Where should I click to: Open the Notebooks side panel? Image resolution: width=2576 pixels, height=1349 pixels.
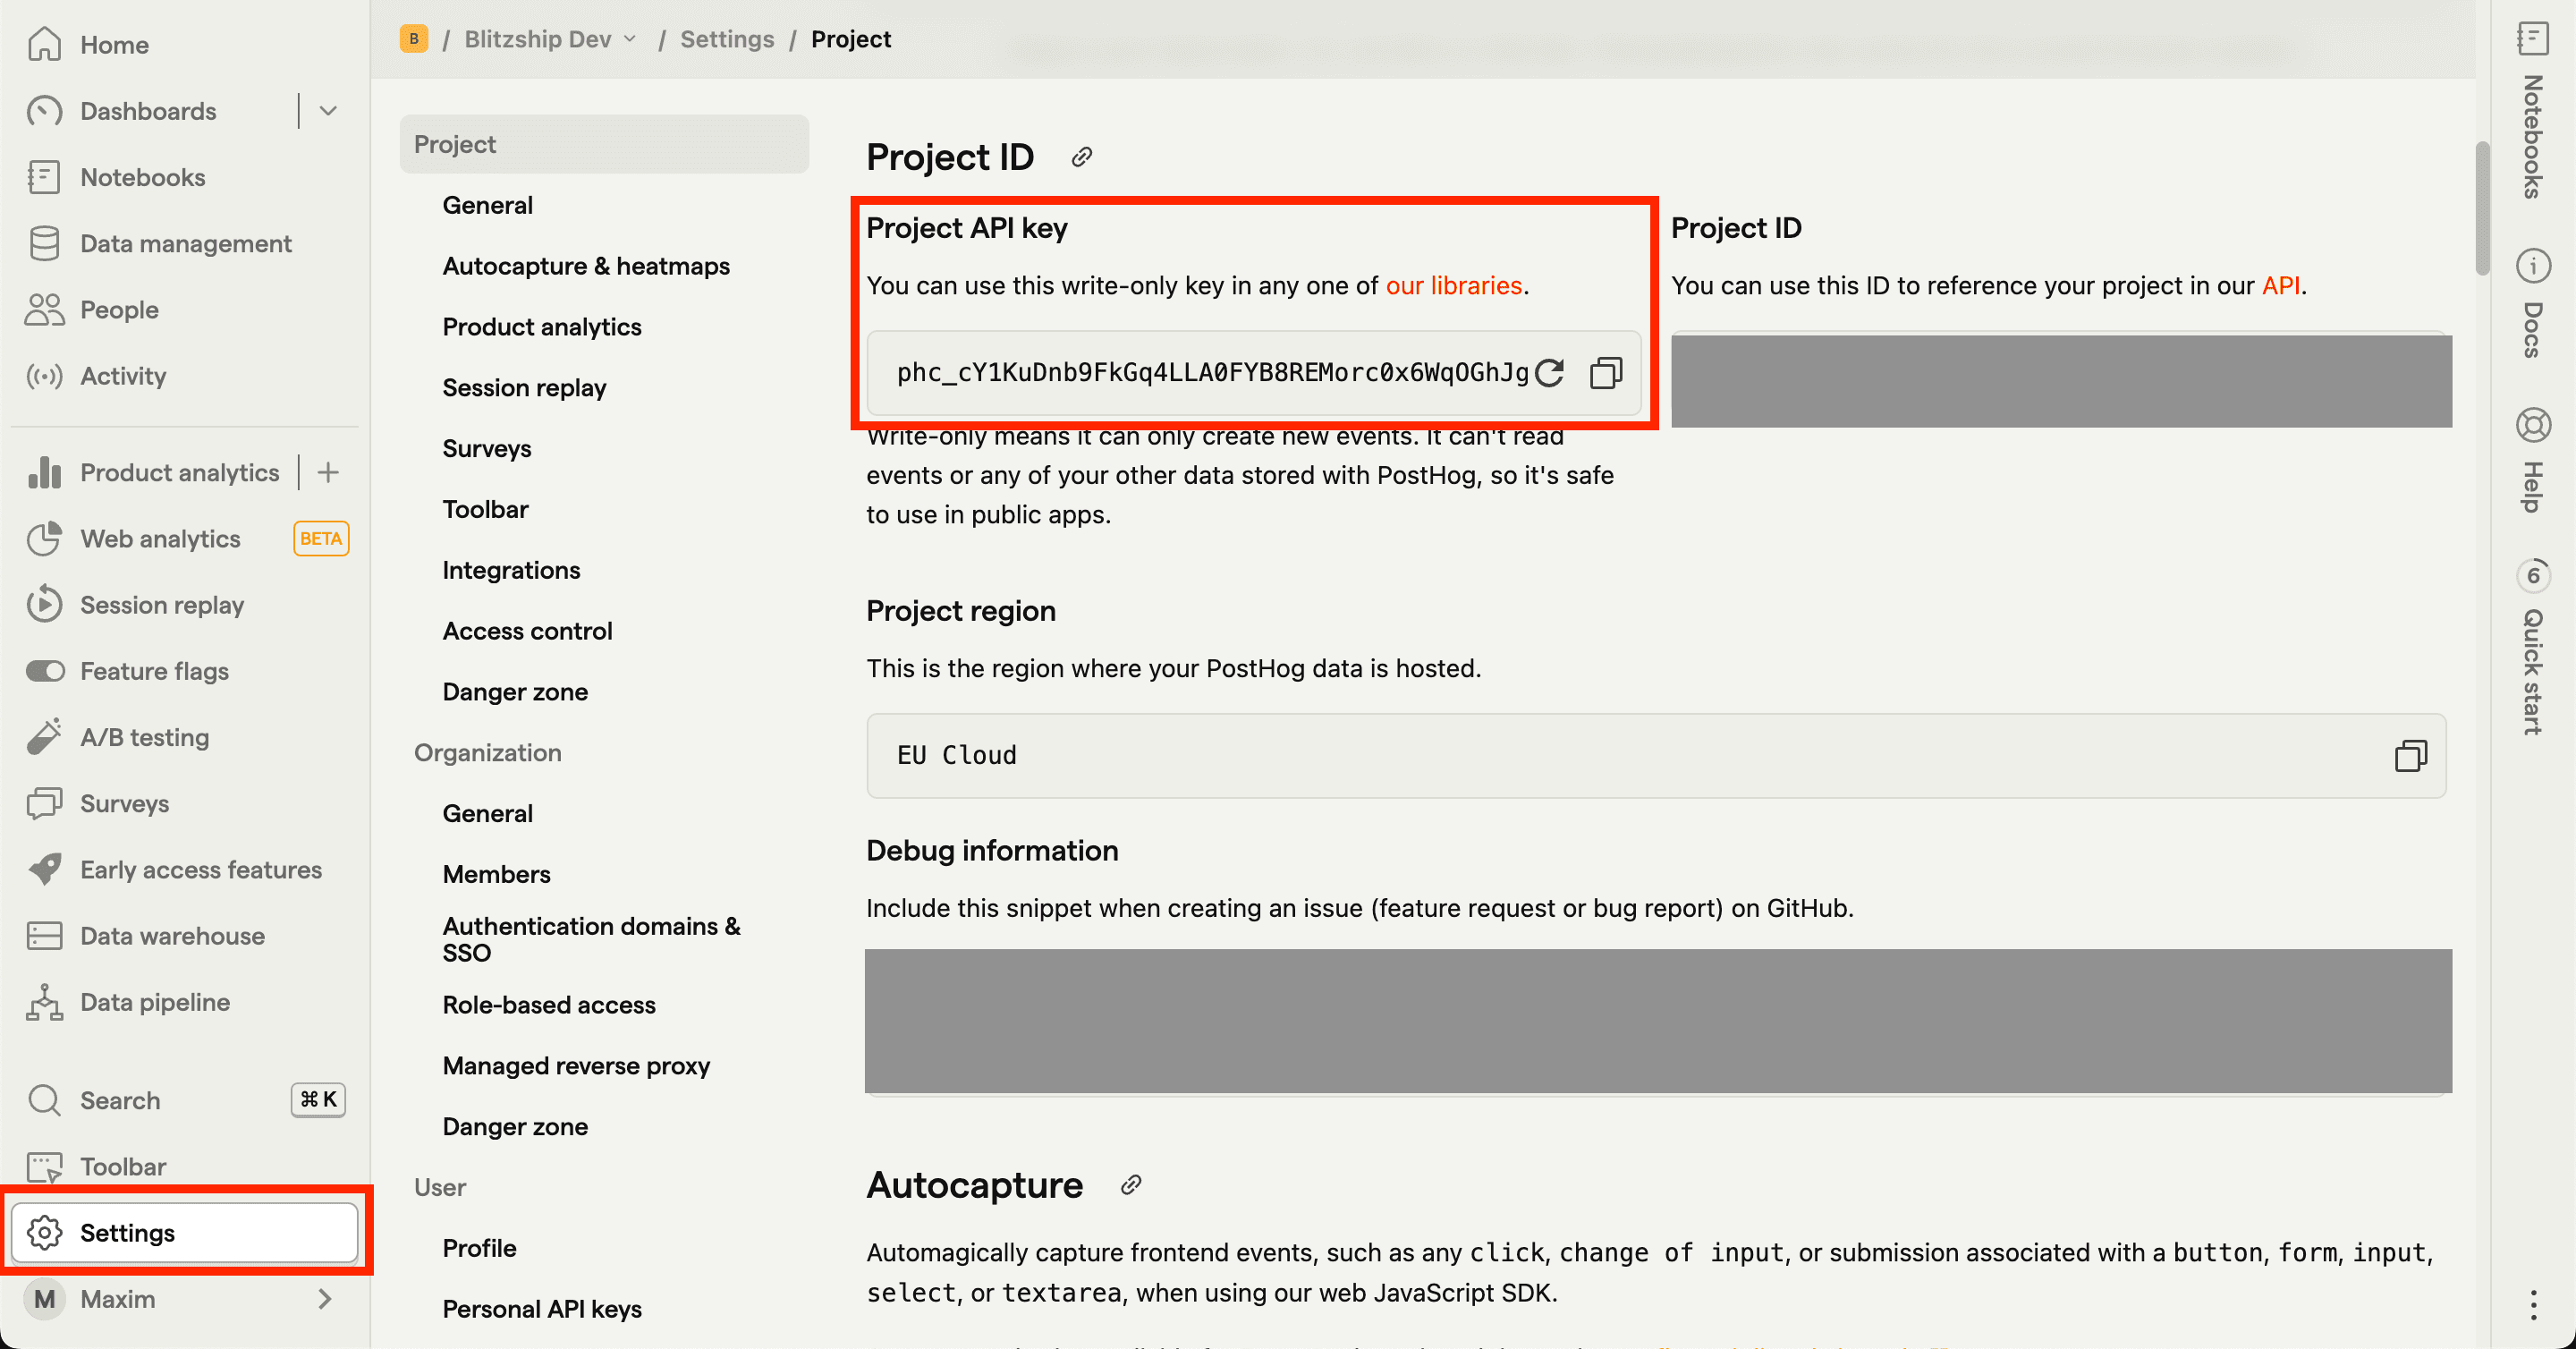tap(2533, 110)
